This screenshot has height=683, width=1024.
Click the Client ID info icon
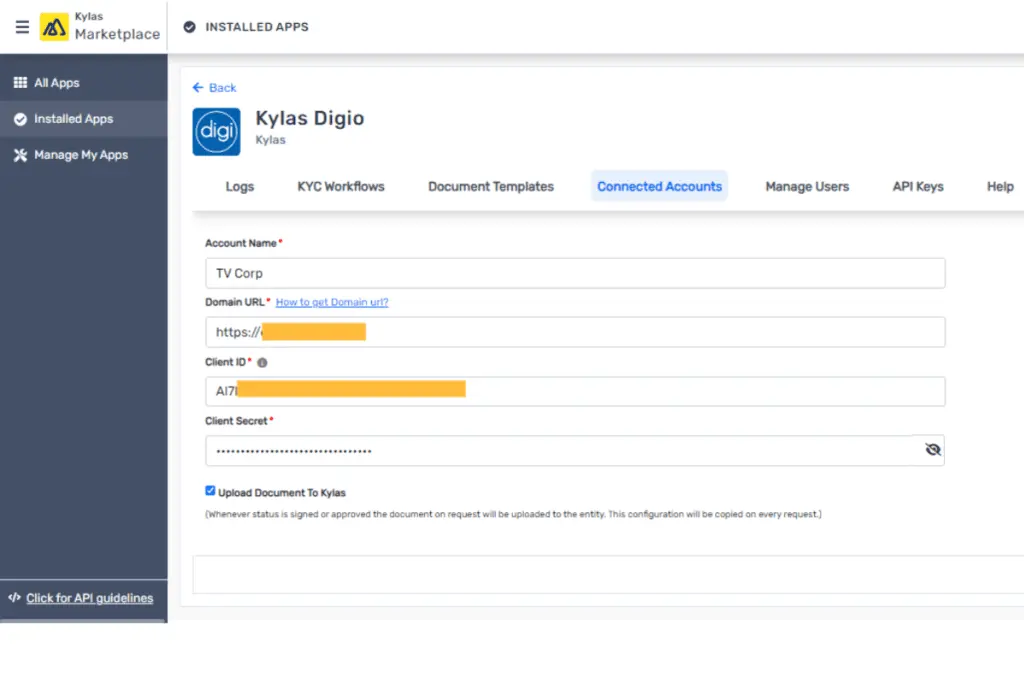(x=262, y=362)
